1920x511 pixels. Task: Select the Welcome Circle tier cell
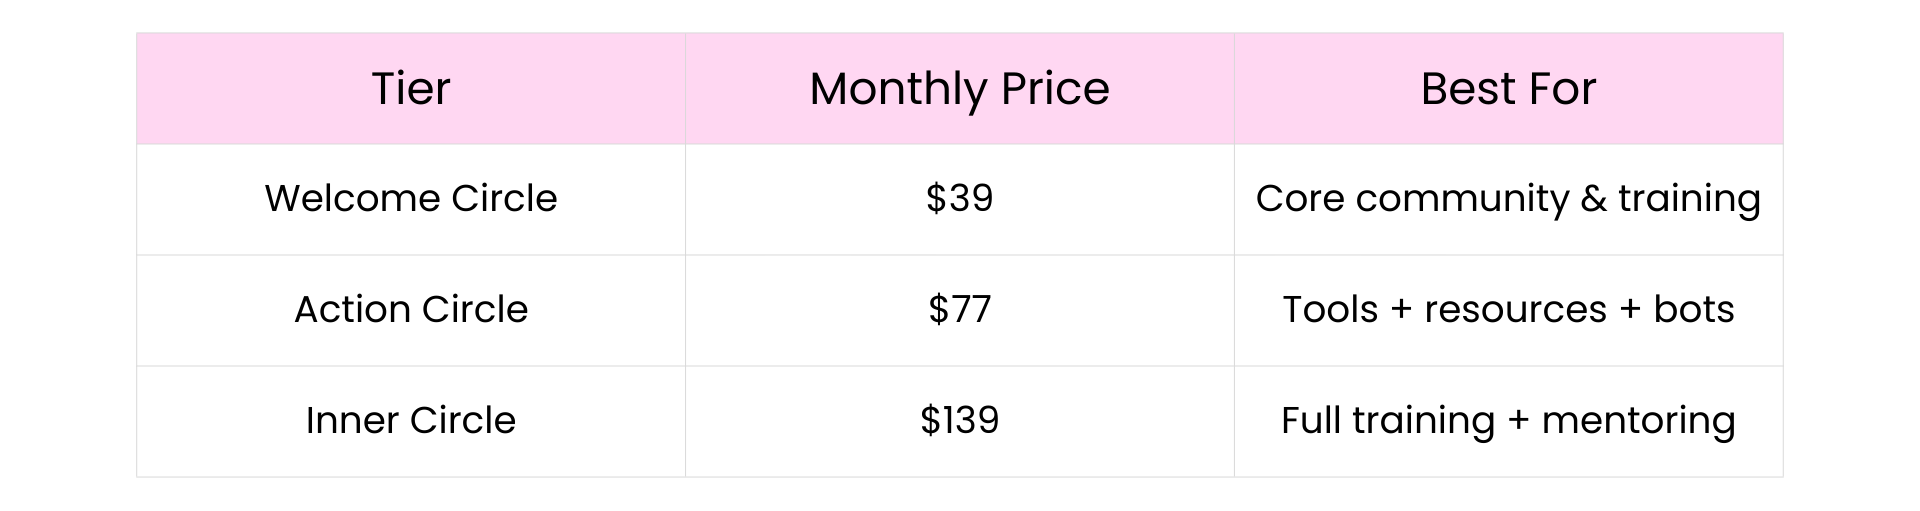click(411, 200)
